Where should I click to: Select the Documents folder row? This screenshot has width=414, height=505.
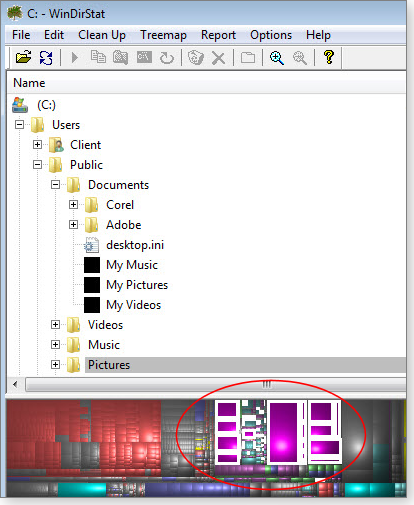[118, 185]
